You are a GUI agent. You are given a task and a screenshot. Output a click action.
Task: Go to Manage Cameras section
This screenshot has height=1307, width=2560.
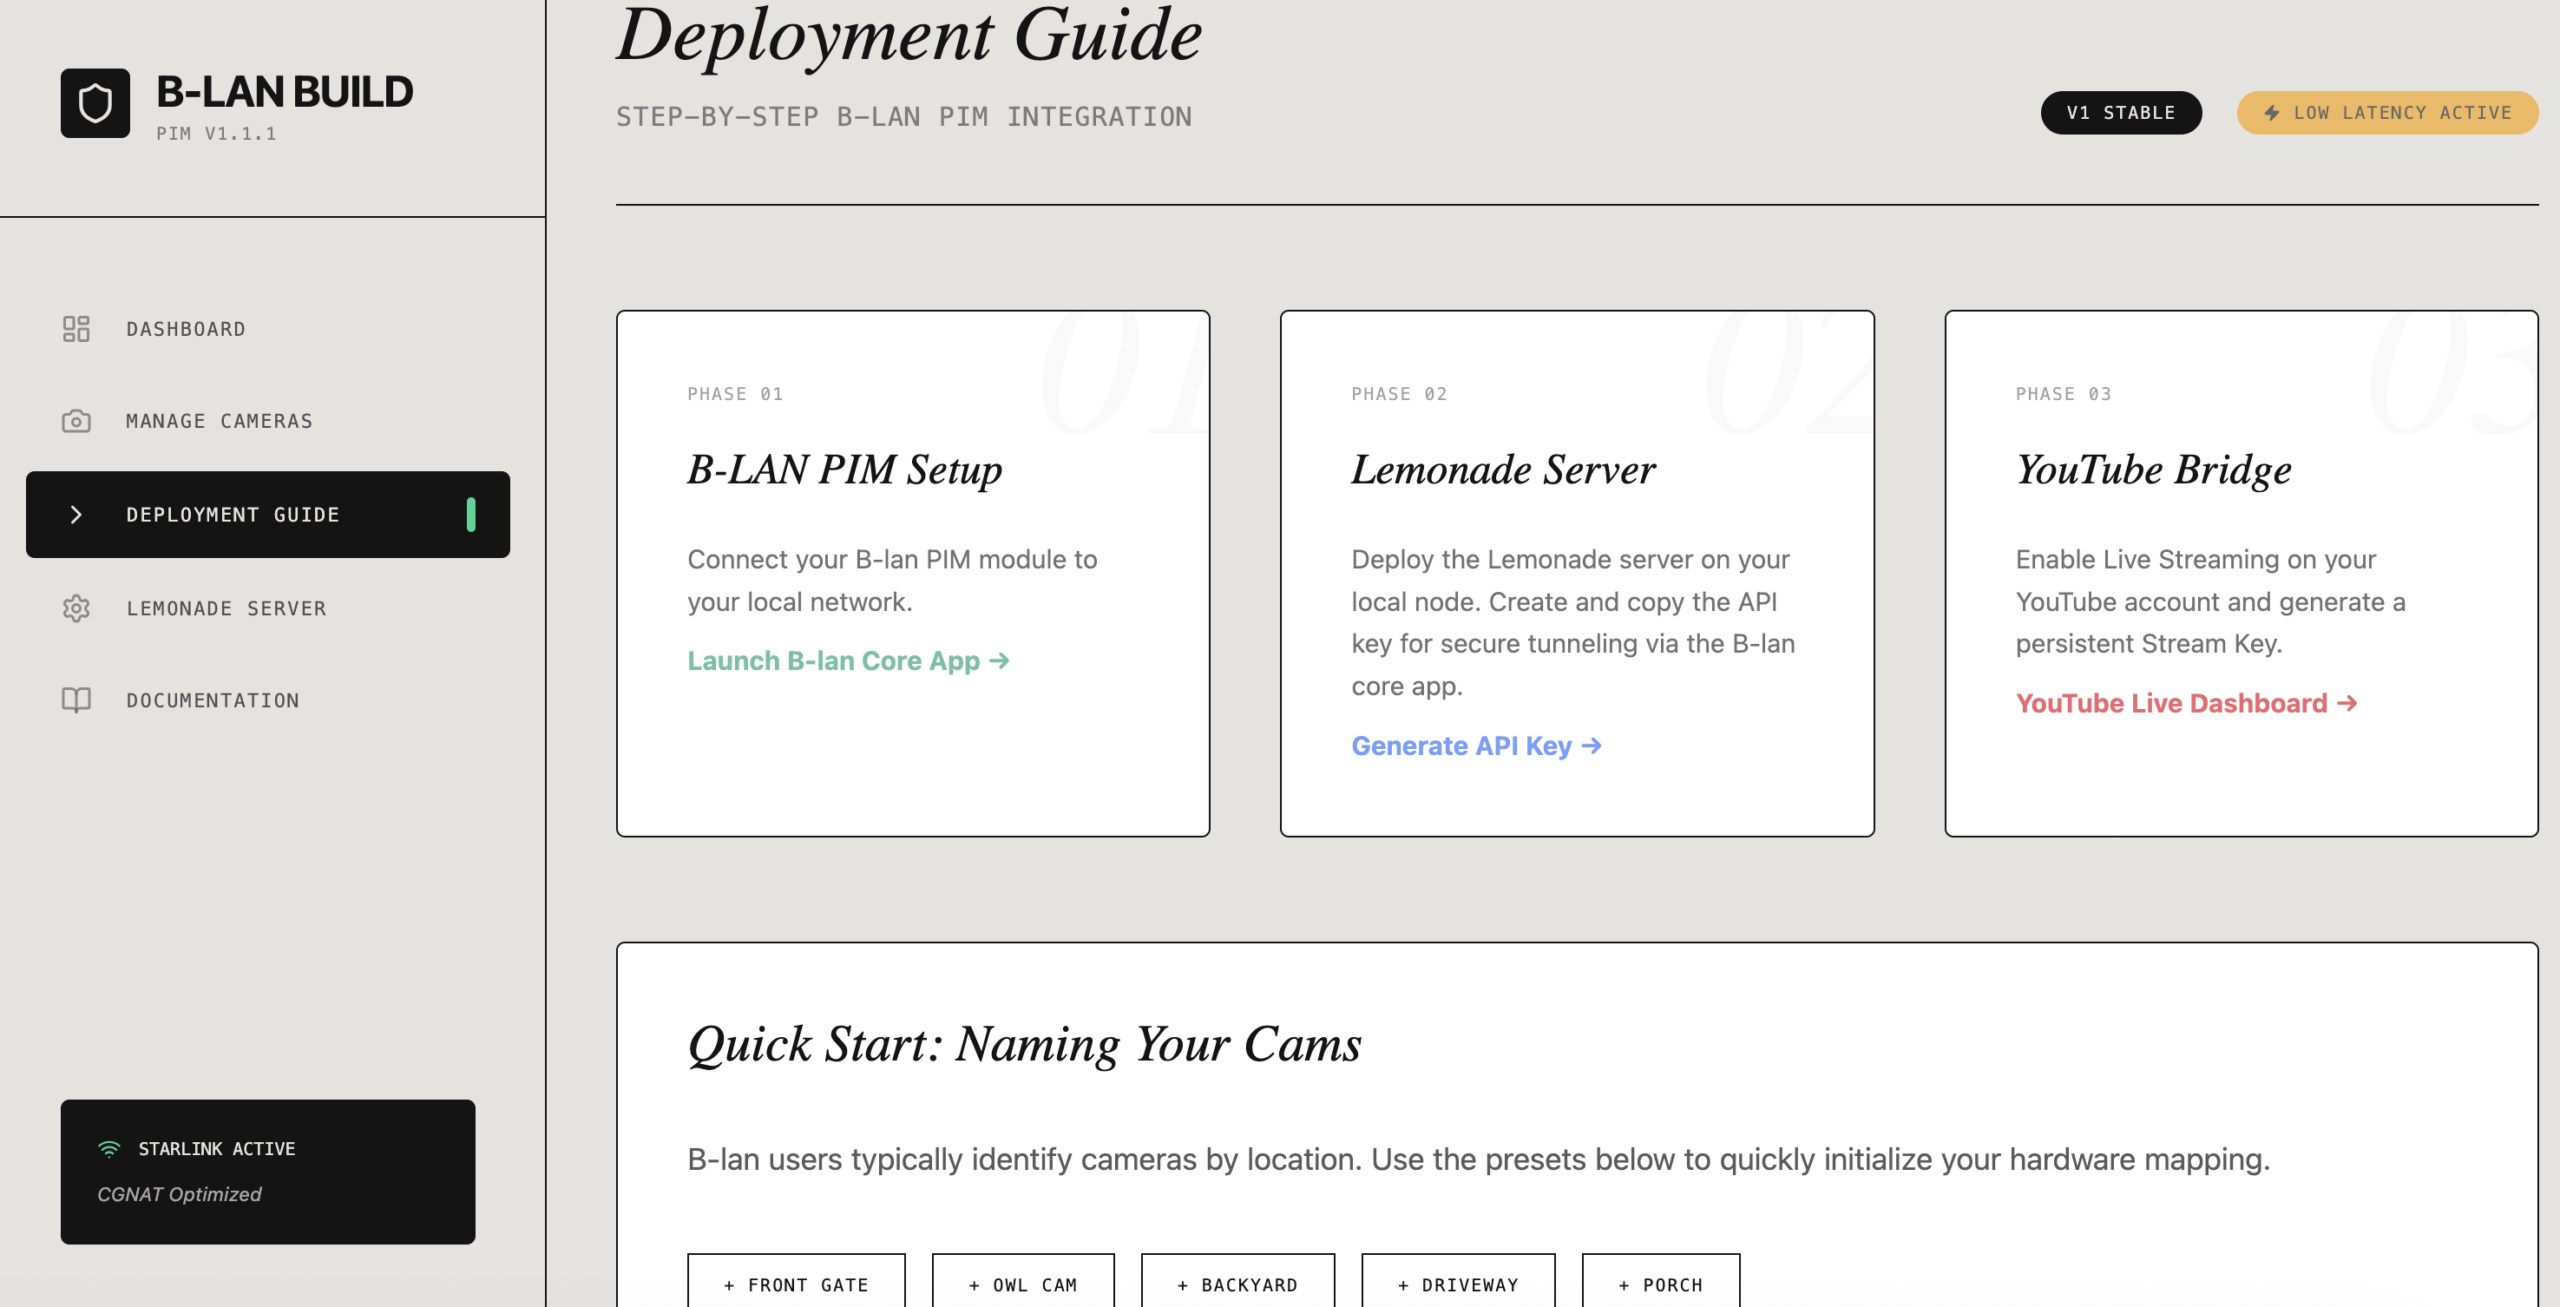(219, 421)
